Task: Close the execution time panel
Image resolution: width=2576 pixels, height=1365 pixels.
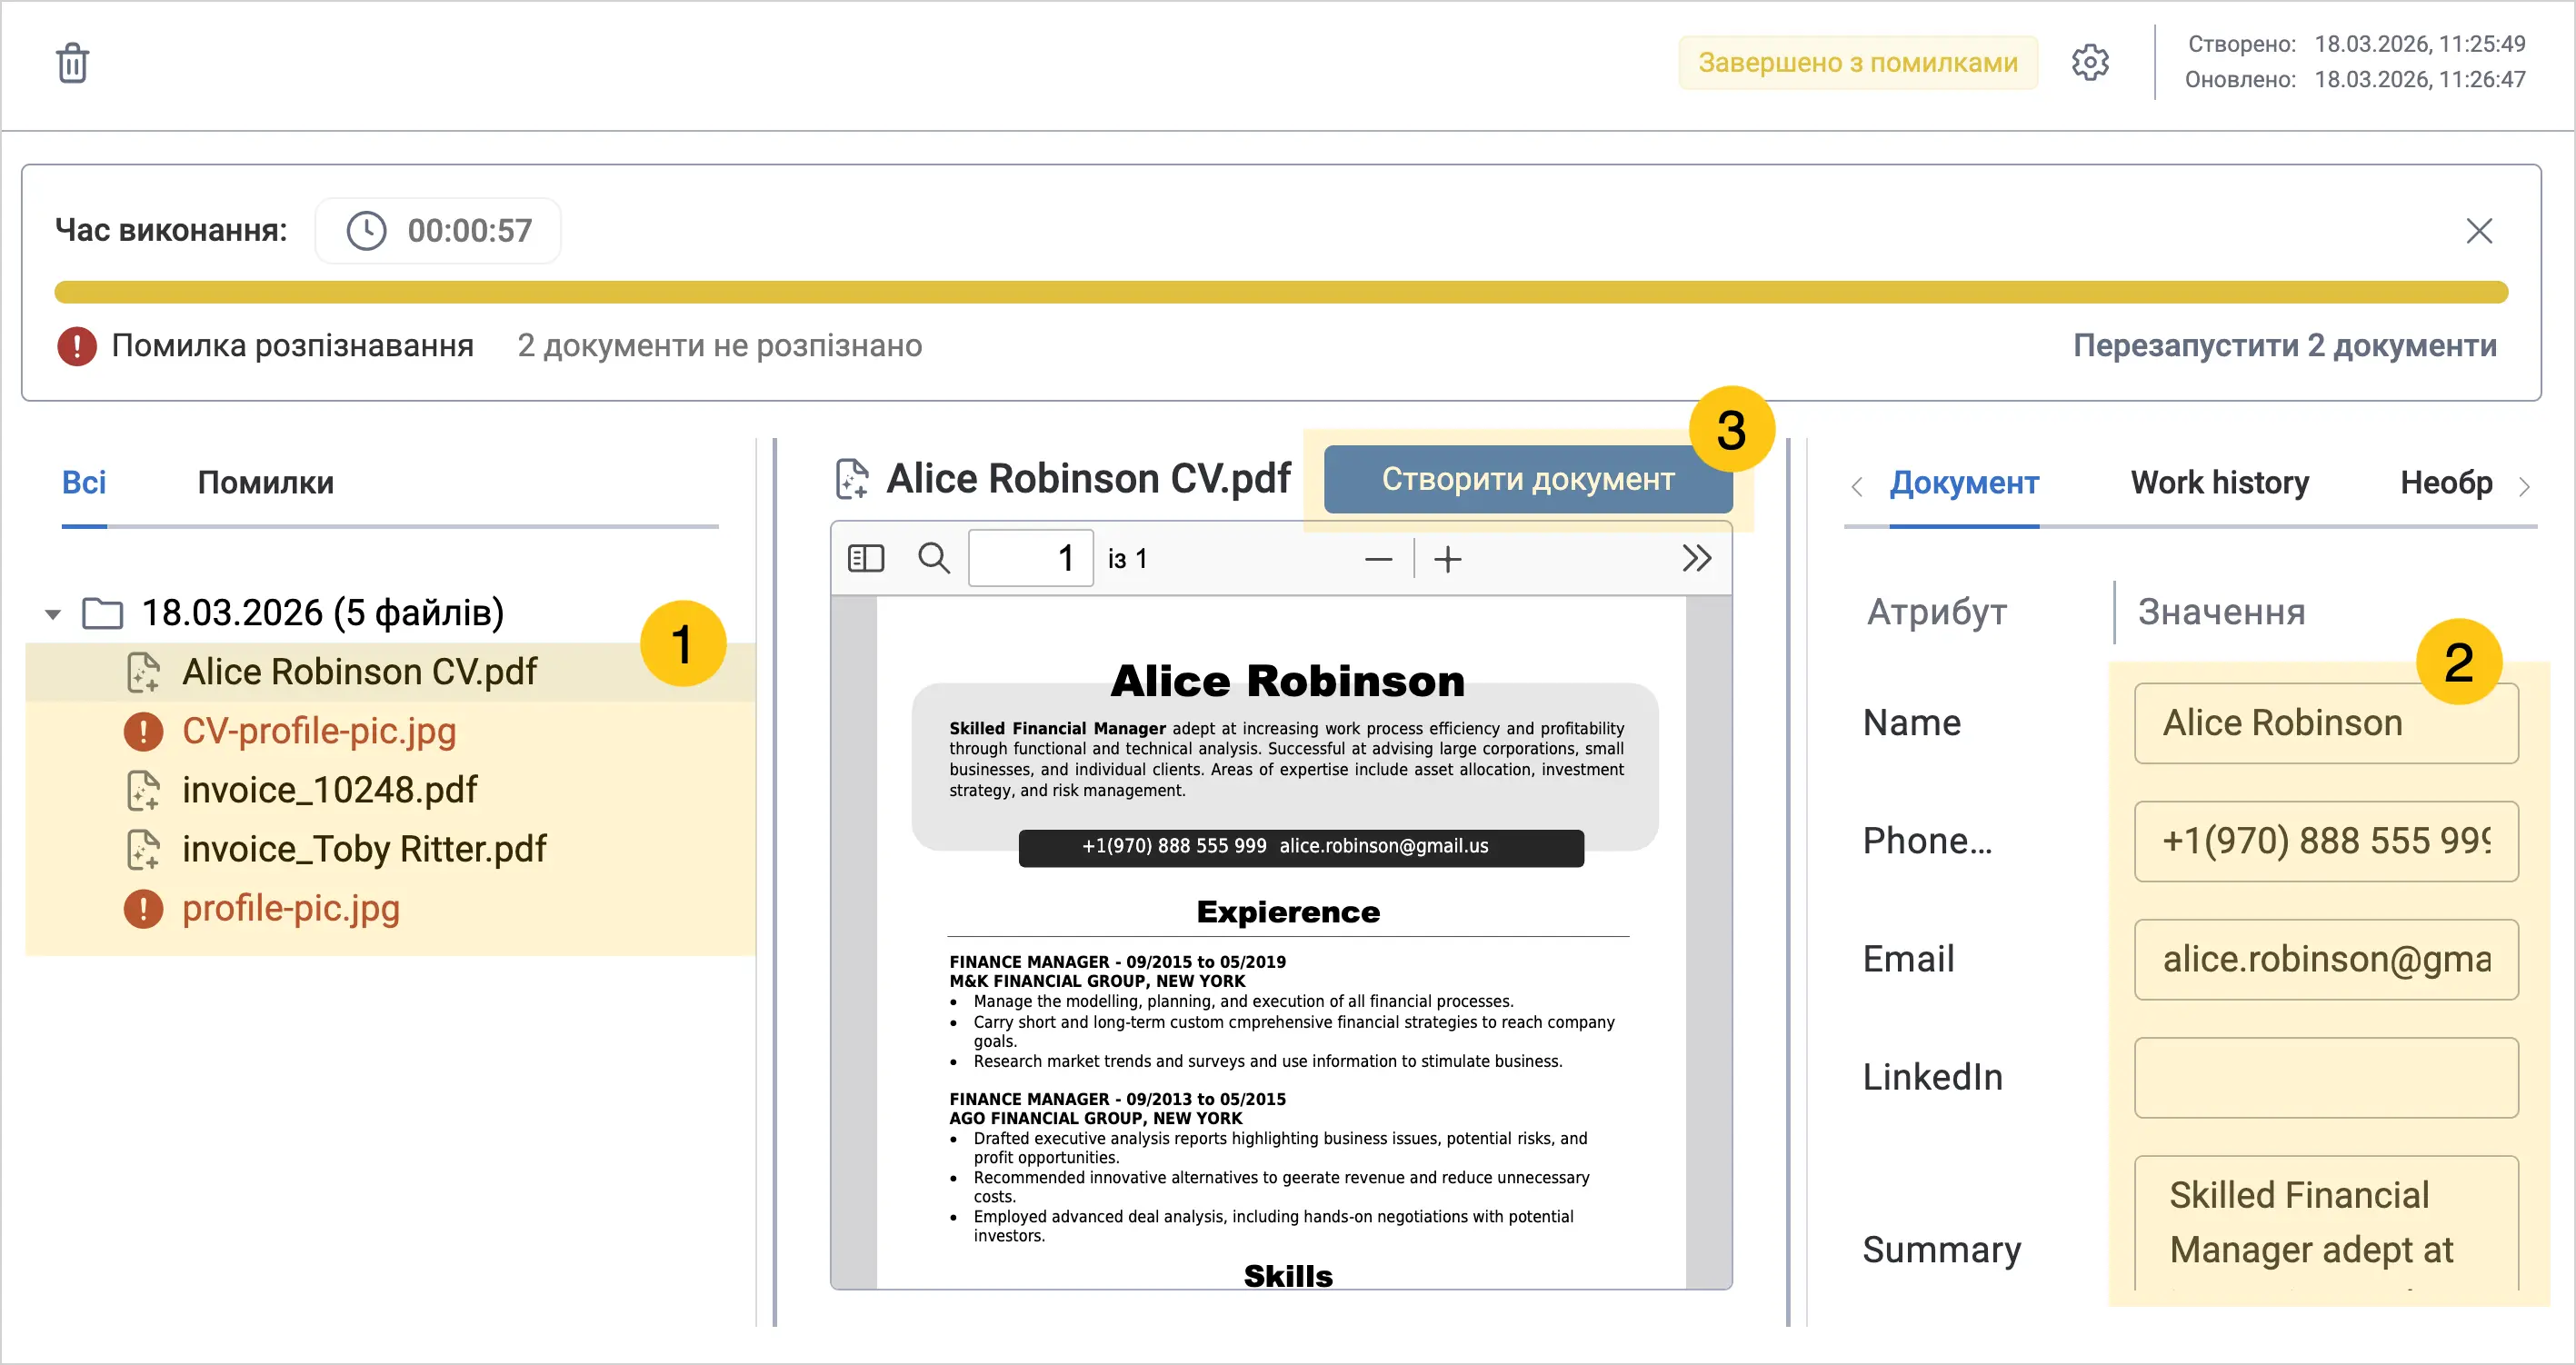Action: click(x=2478, y=231)
